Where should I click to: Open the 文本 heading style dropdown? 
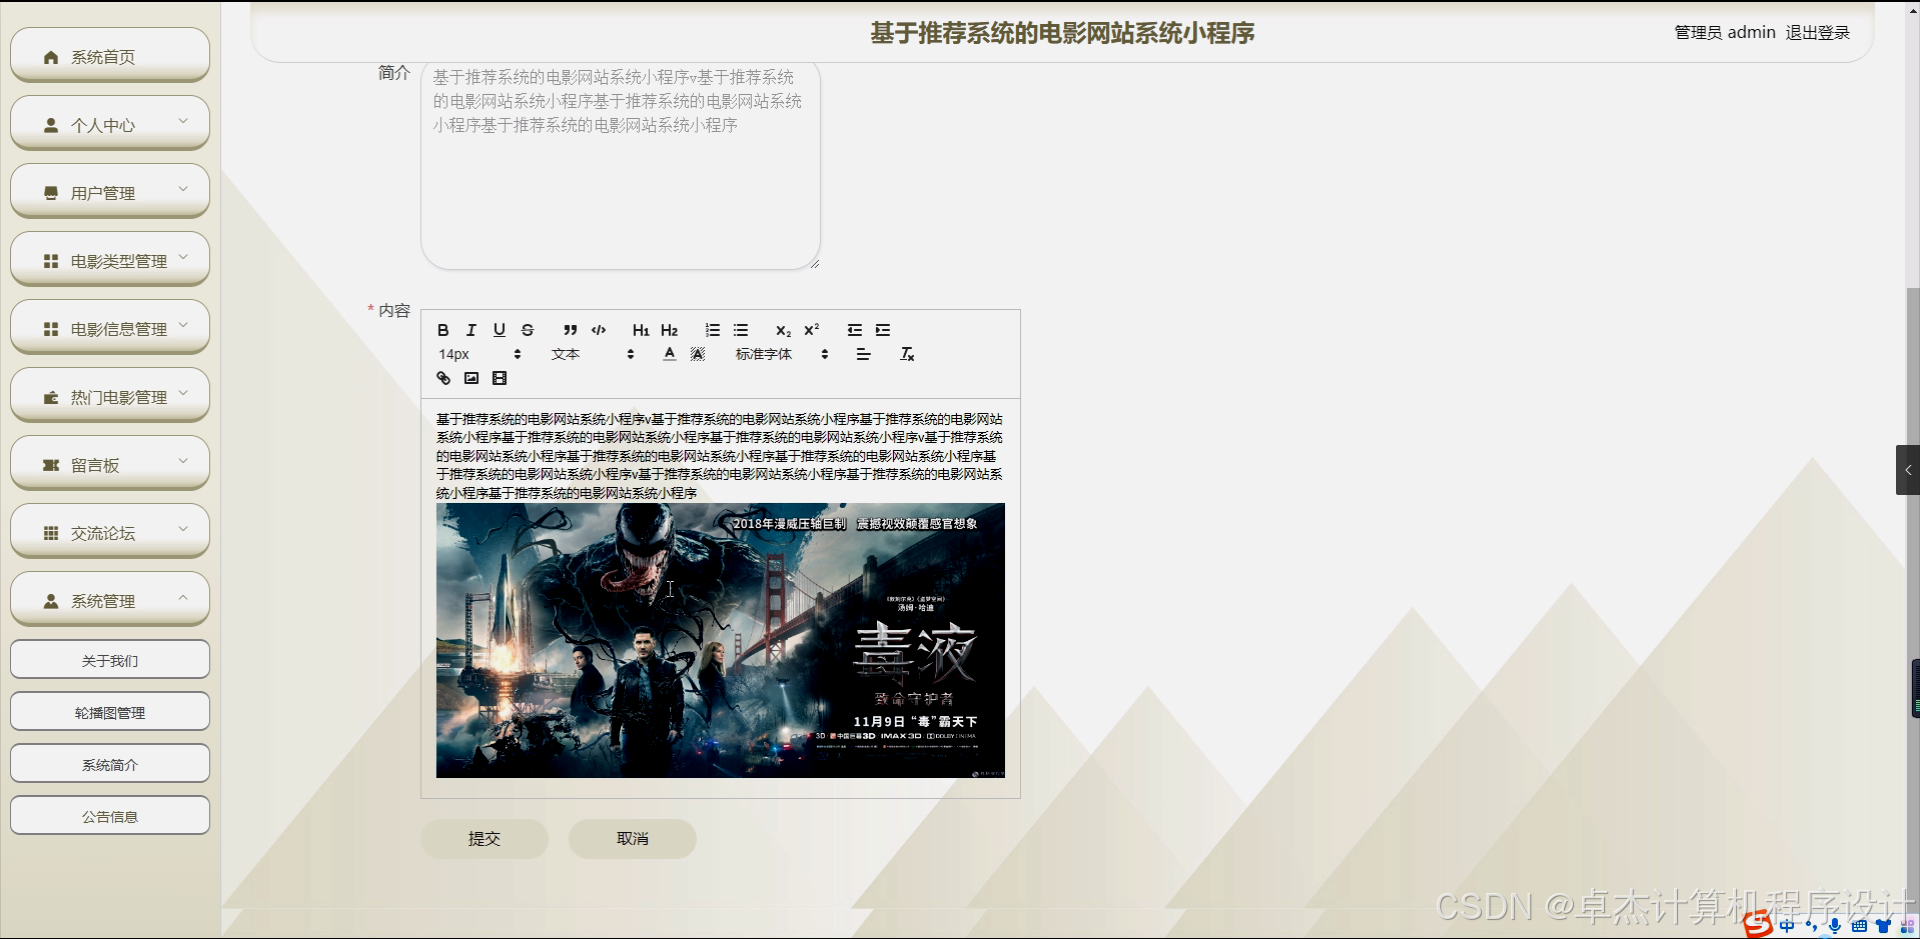592,354
